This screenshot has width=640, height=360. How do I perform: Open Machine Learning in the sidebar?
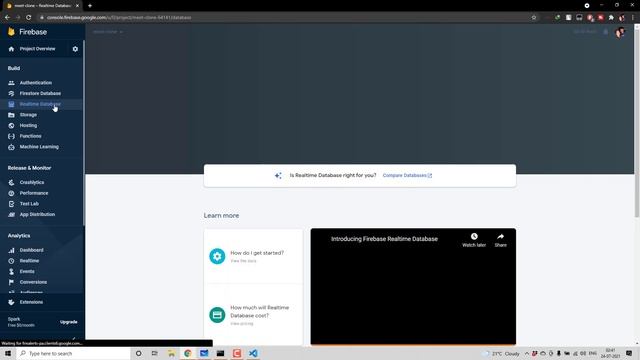(x=39, y=147)
